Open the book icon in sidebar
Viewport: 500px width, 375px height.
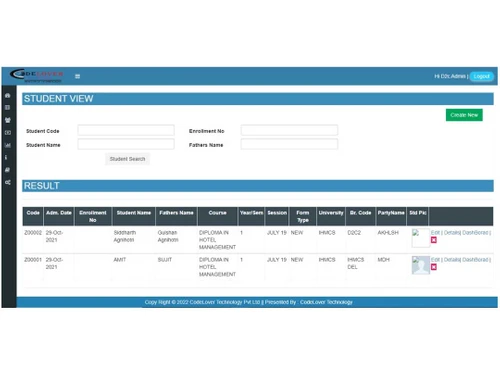8,170
